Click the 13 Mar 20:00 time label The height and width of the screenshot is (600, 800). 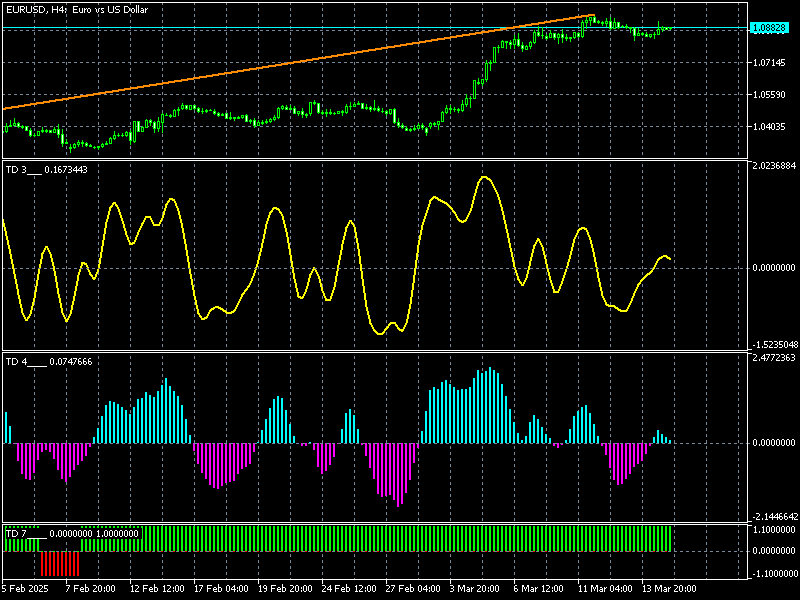669,588
